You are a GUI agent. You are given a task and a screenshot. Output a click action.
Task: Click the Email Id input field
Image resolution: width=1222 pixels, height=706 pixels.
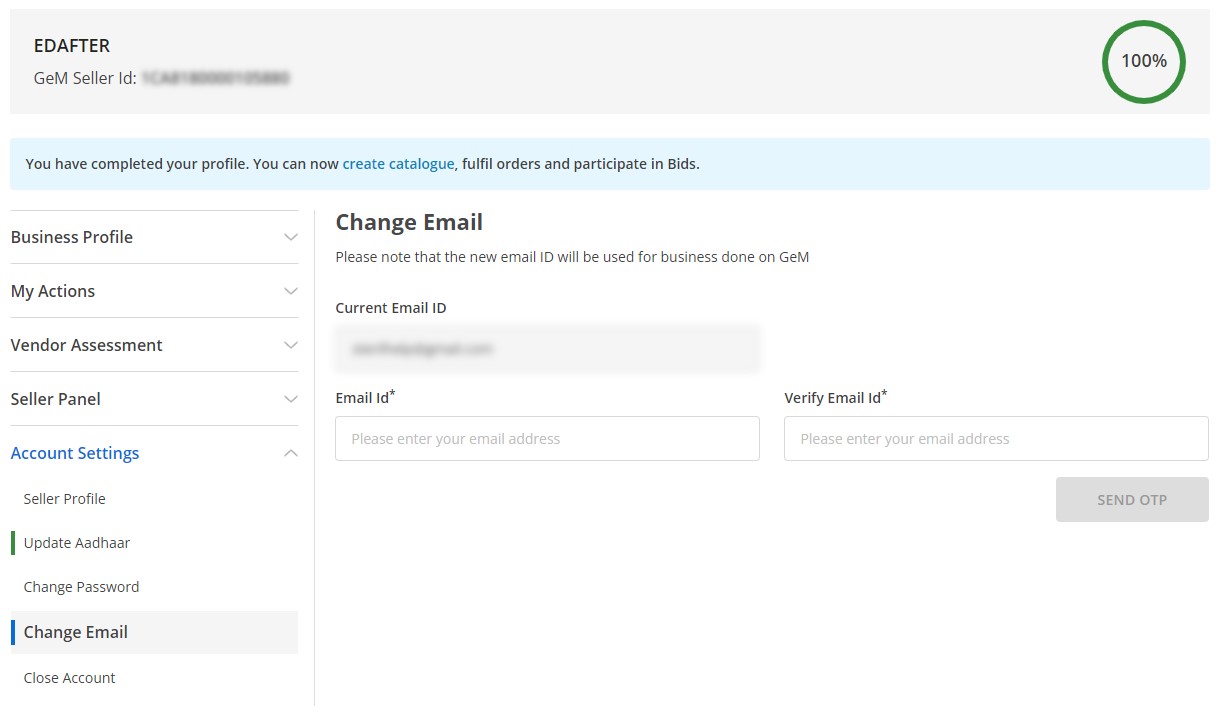tap(547, 438)
